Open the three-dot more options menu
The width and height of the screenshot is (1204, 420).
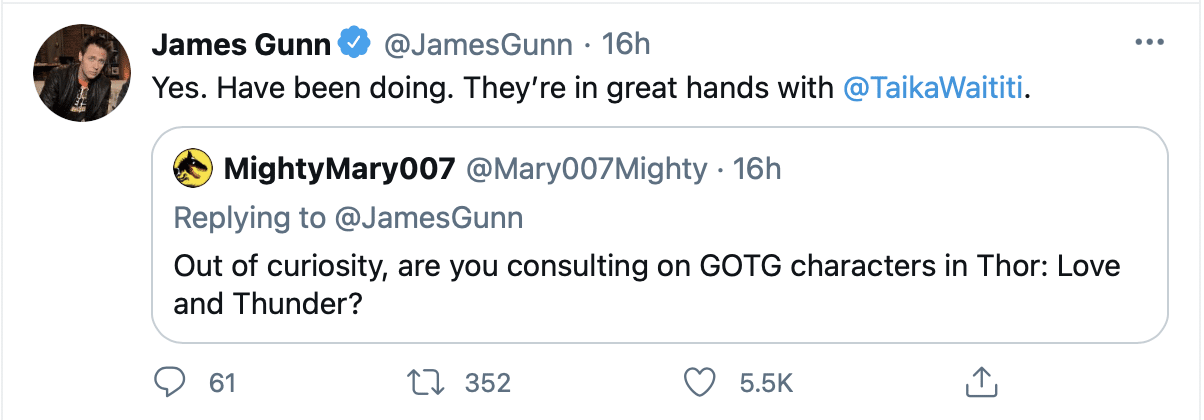pyautogui.click(x=1149, y=44)
